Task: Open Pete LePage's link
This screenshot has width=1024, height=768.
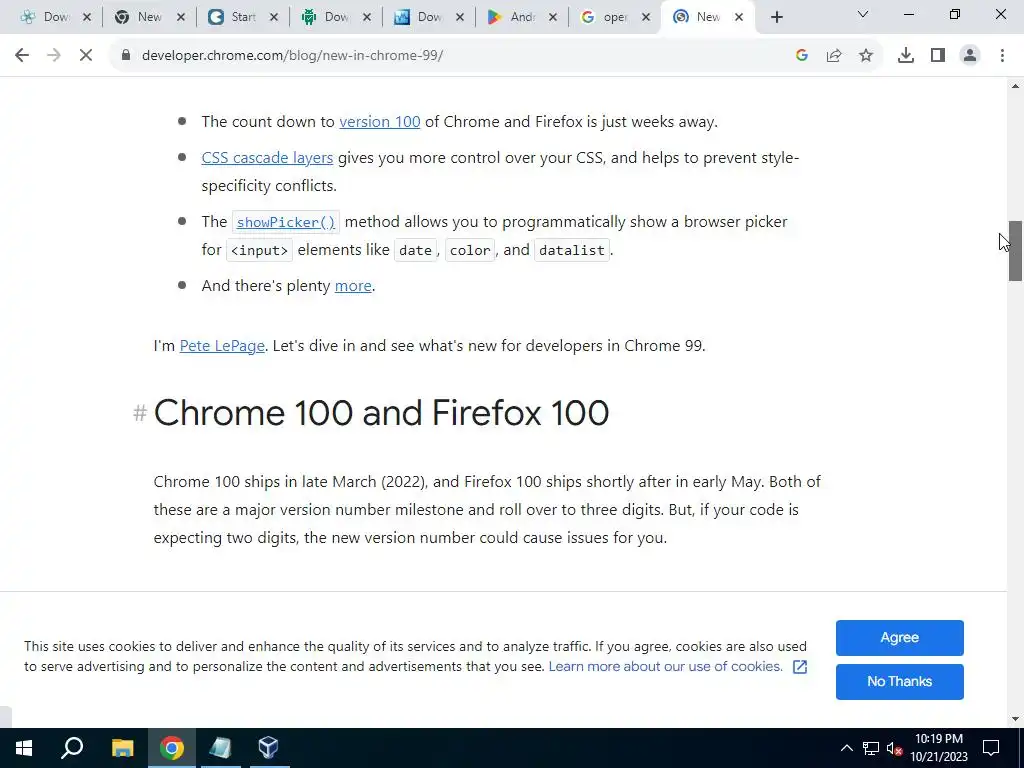Action: click(222, 345)
